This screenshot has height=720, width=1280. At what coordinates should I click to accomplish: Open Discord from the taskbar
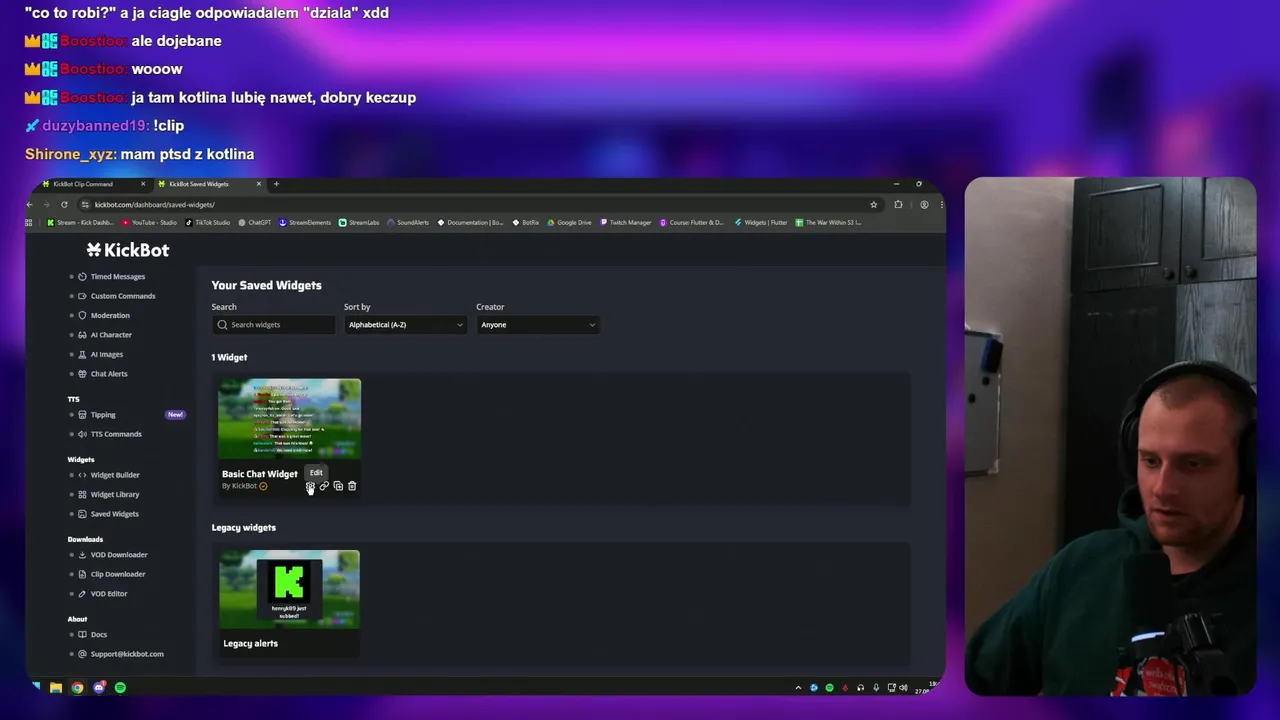pyautogui.click(x=99, y=688)
